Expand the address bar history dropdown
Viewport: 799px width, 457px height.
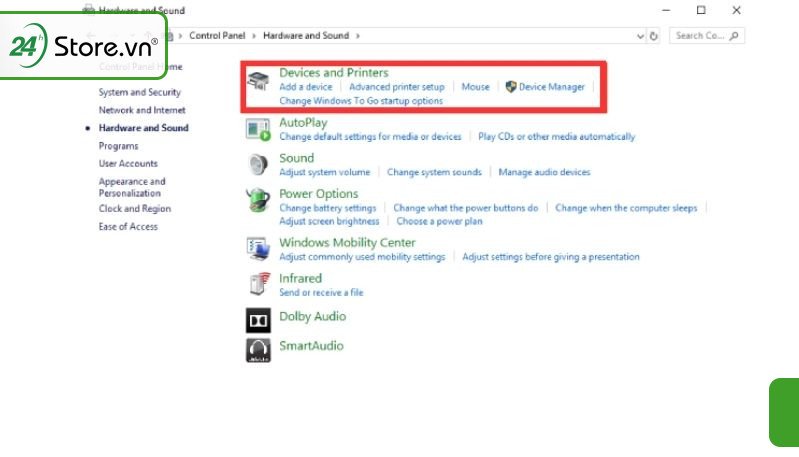click(641, 36)
